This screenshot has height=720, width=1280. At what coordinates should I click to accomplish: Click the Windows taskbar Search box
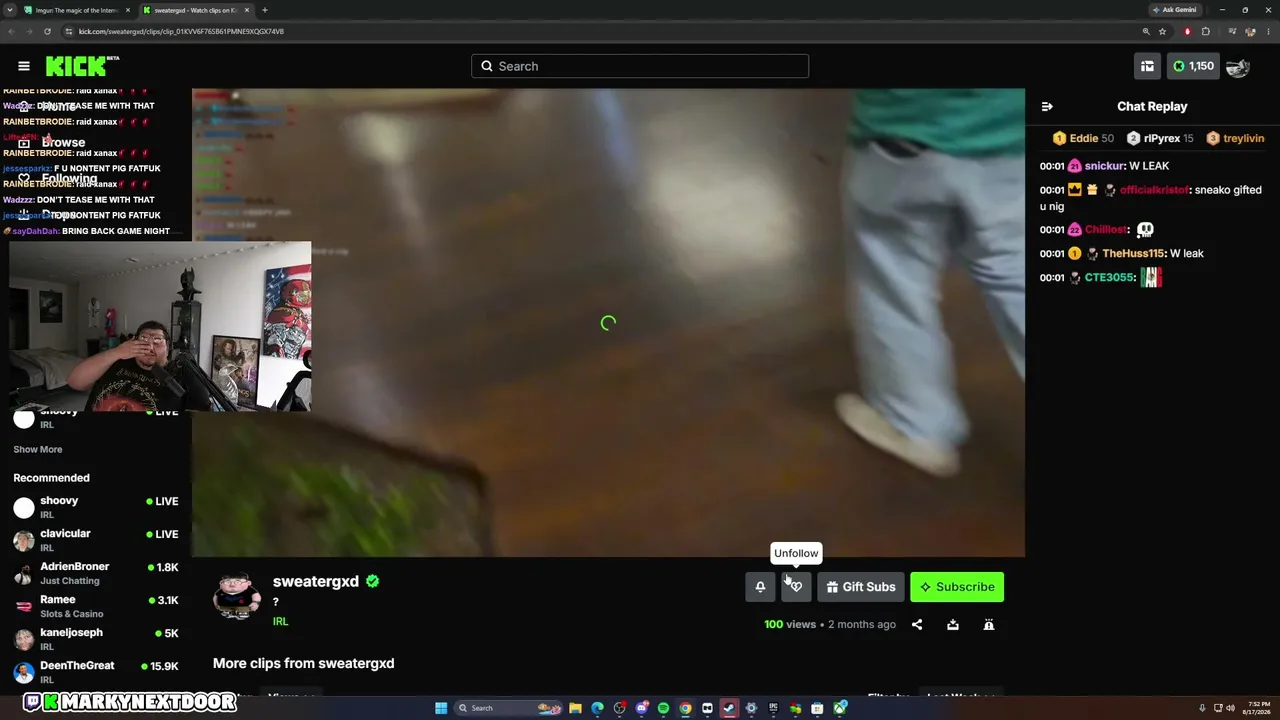509,708
